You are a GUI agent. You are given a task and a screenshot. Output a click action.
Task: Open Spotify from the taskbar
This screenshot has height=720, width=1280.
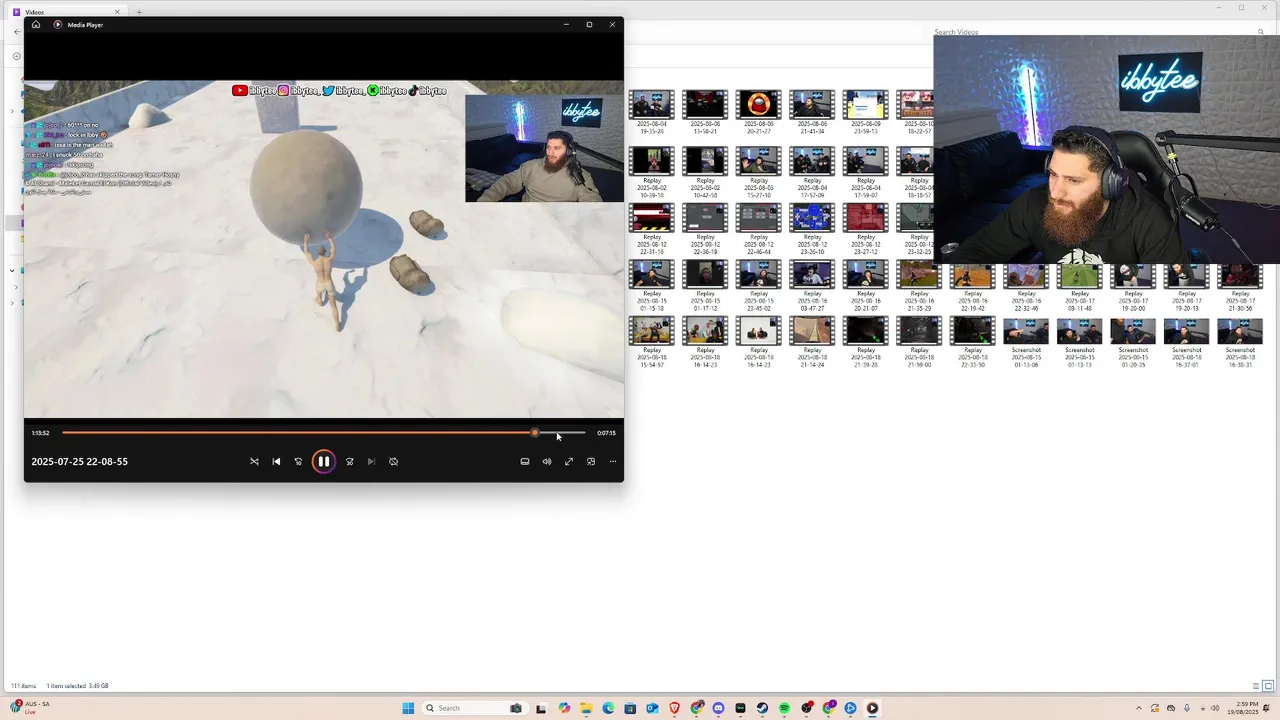pyautogui.click(x=784, y=708)
